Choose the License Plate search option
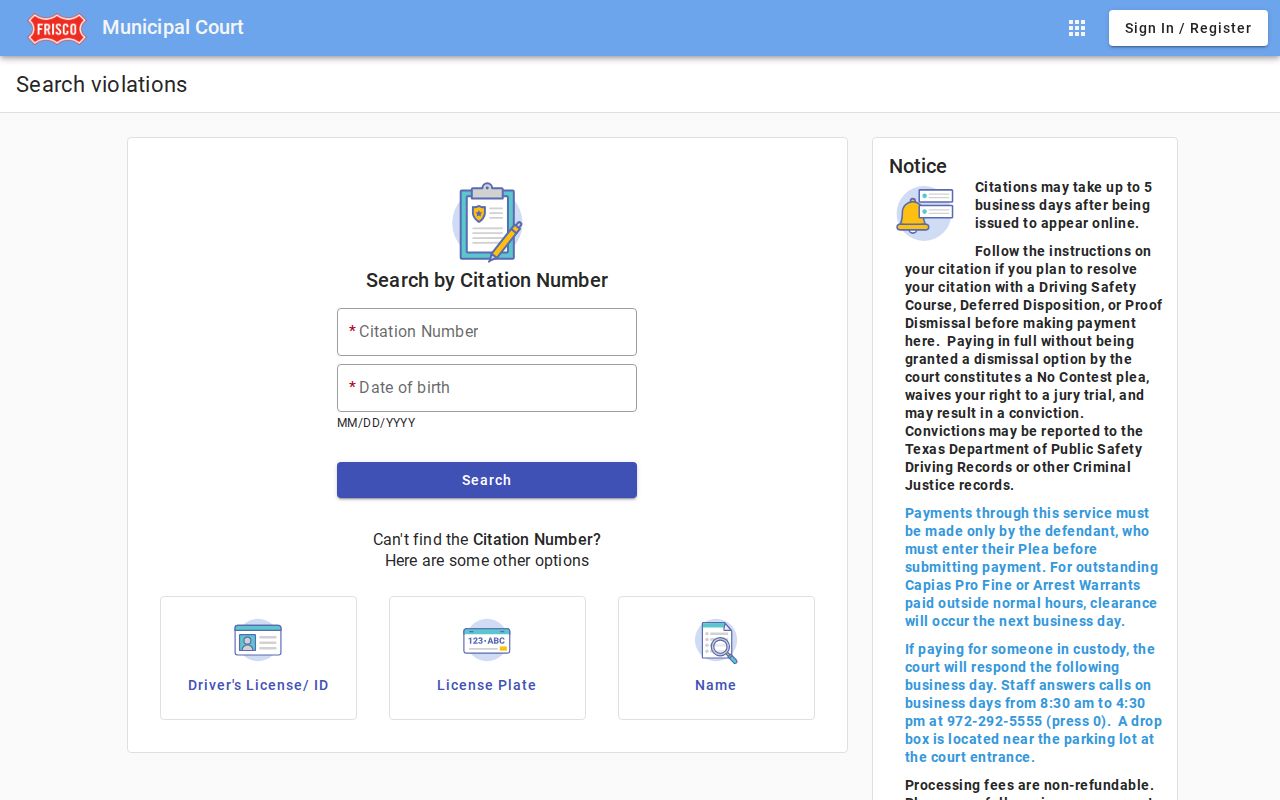Screen dimensions: 1280x800 pyautogui.click(x=487, y=658)
